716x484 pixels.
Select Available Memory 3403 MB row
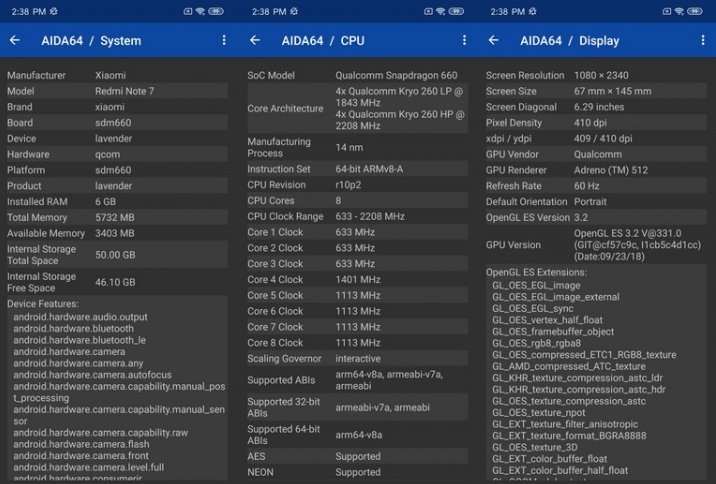(116, 233)
